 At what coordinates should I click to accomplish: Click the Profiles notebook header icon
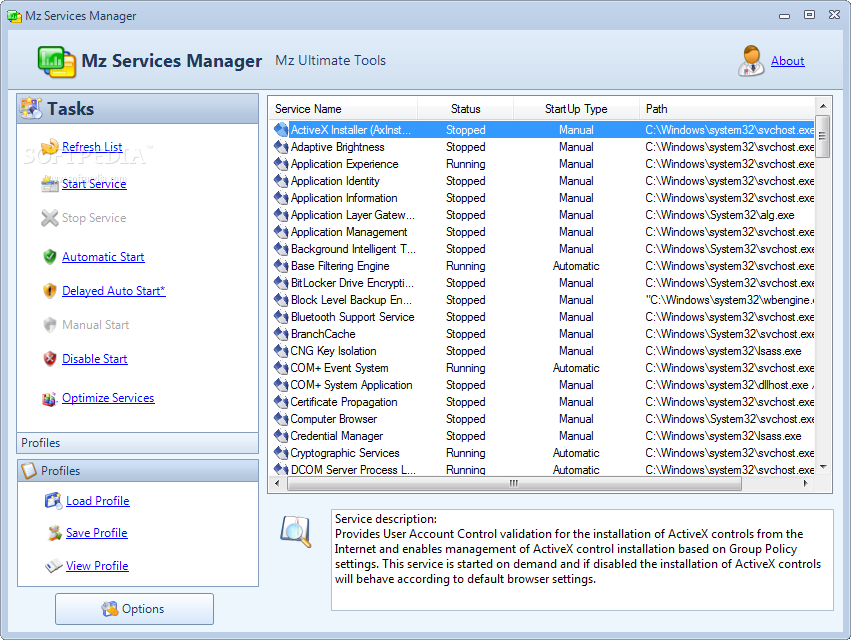[29, 470]
